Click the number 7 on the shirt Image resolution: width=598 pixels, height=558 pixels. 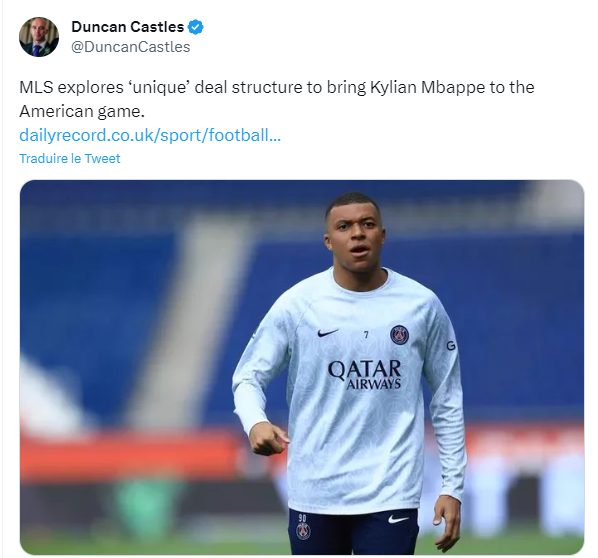click(x=366, y=335)
